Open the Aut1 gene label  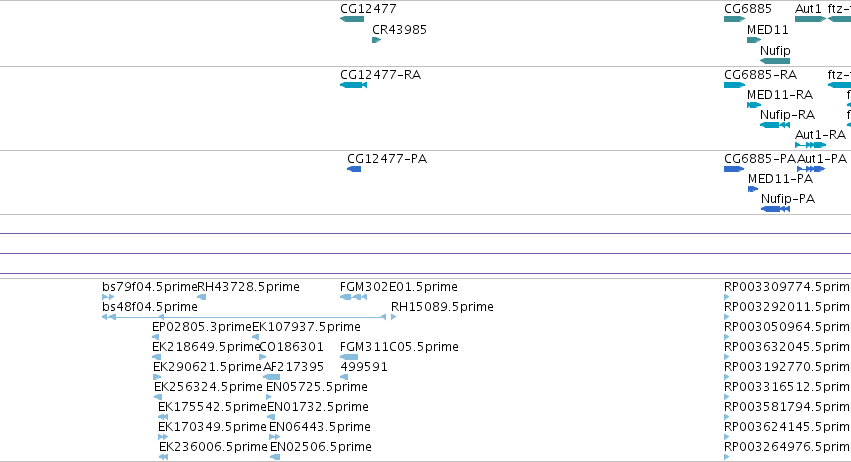808,9
